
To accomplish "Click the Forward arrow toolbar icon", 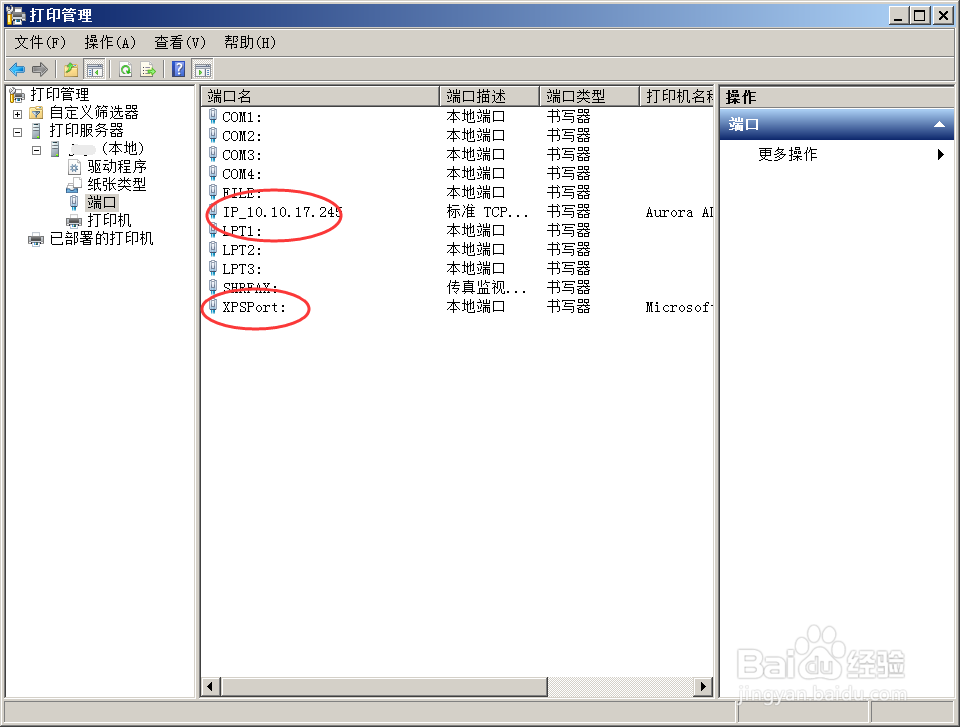I will click(x=40, y=69).
